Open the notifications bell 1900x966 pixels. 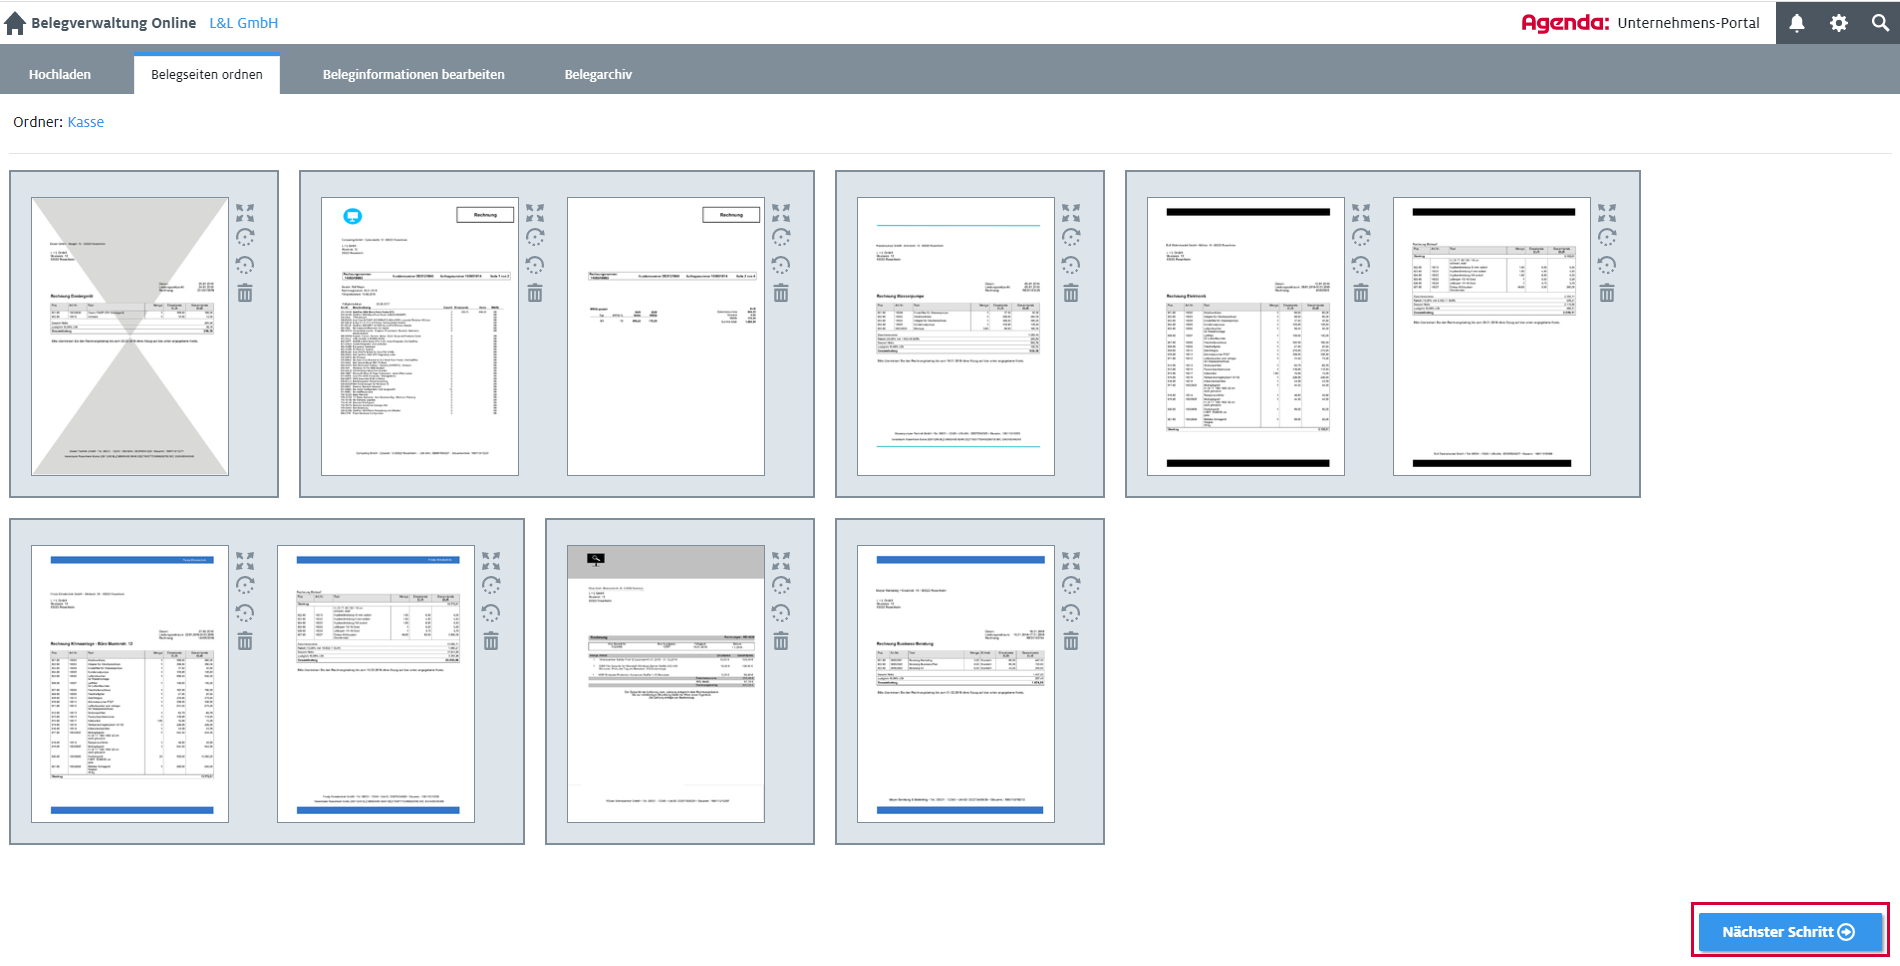coord(1797,23)
